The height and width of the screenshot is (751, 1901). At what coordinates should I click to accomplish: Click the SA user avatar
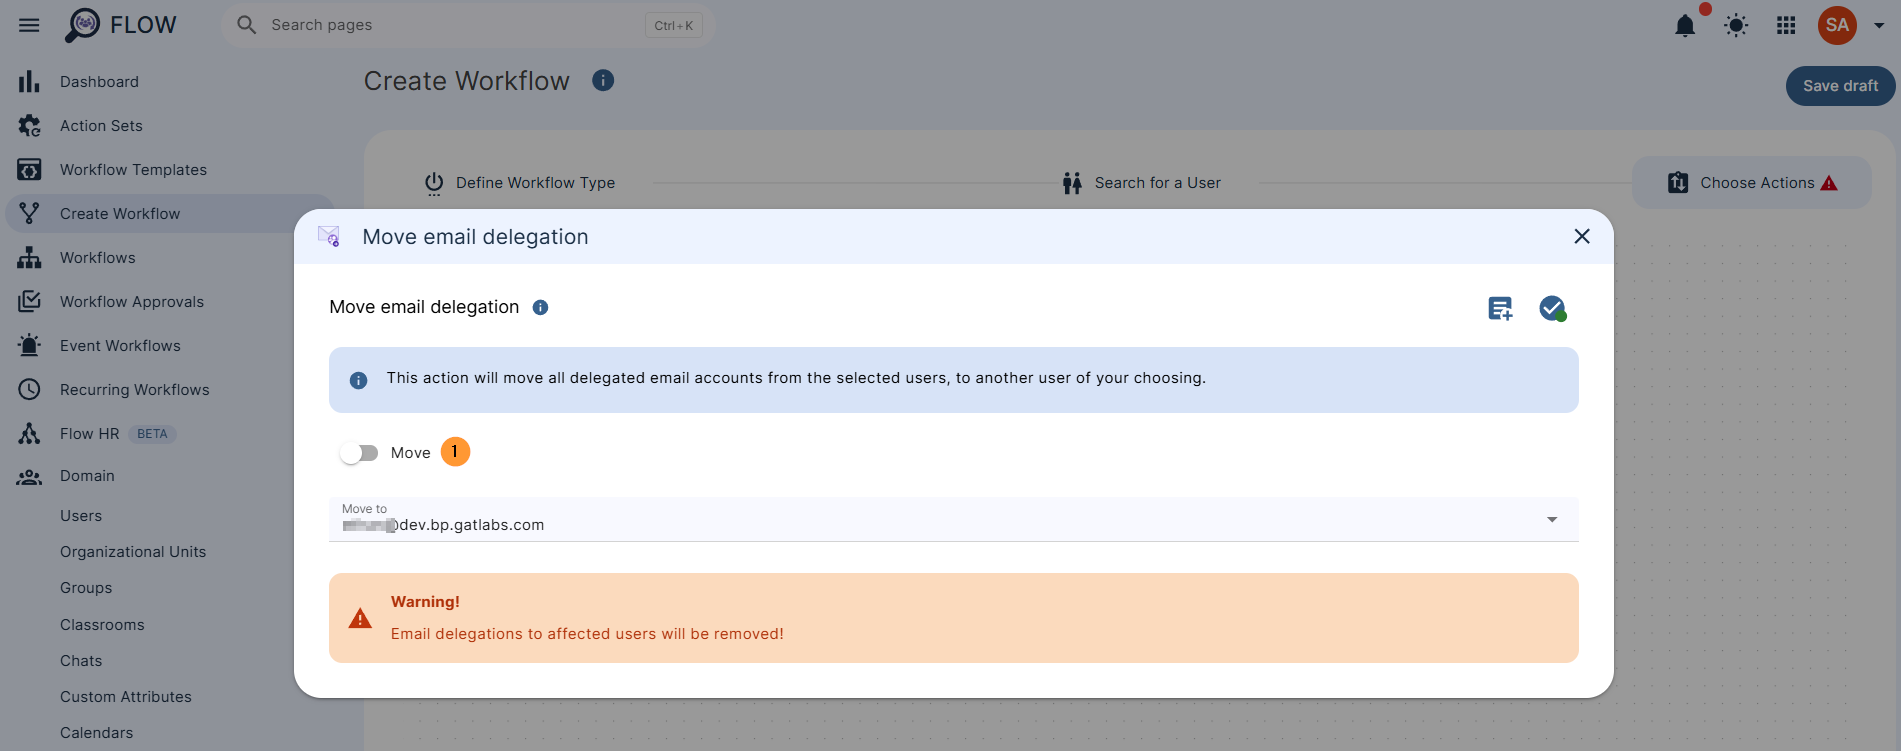pyautogui.click(x=1837, y=25)
